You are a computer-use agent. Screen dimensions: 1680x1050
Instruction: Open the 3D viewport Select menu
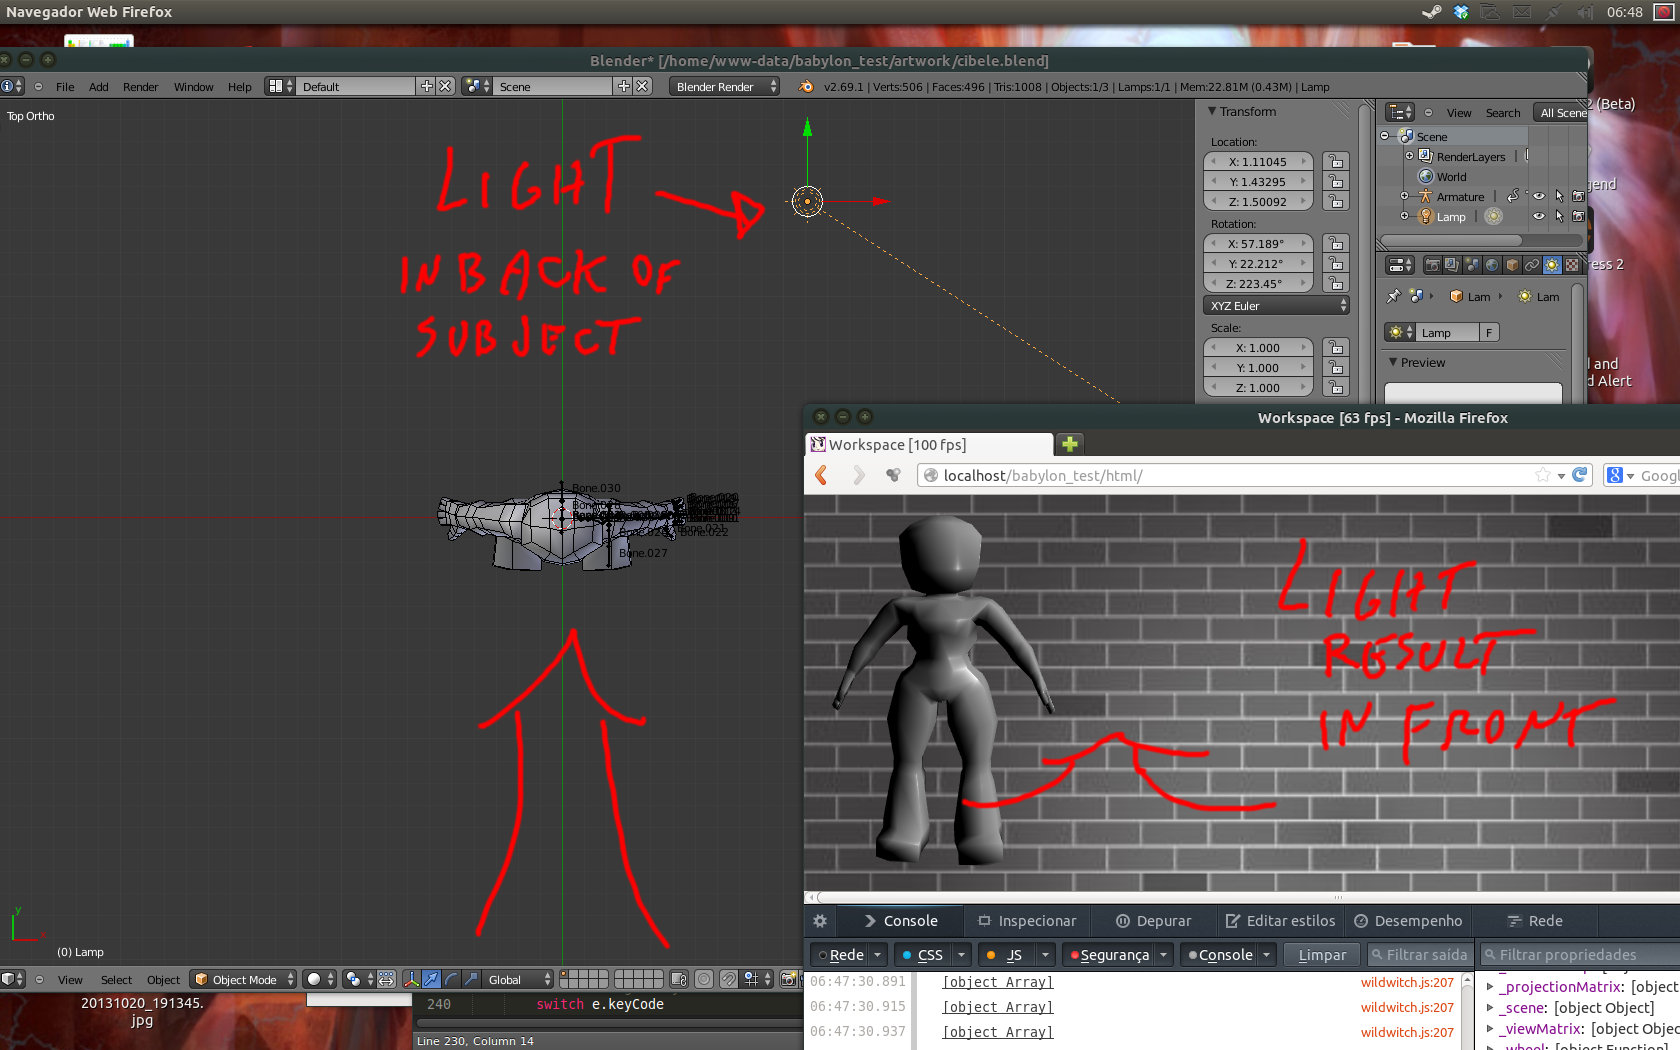116,980
